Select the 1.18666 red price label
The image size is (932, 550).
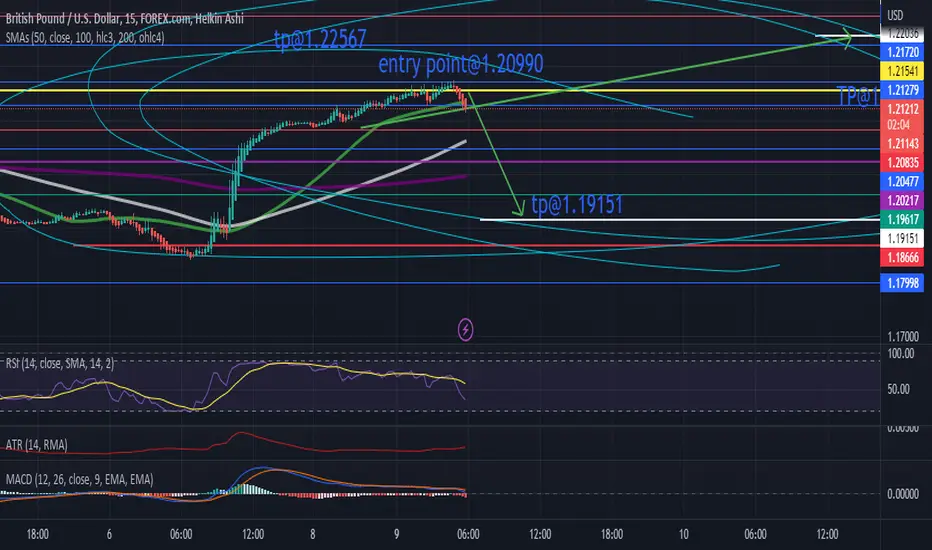902,258
